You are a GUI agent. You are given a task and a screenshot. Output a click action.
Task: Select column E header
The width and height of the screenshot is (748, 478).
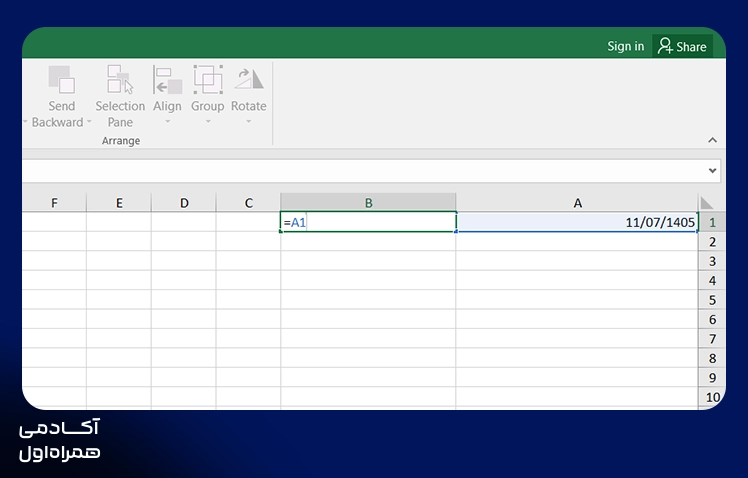point(119,203)
